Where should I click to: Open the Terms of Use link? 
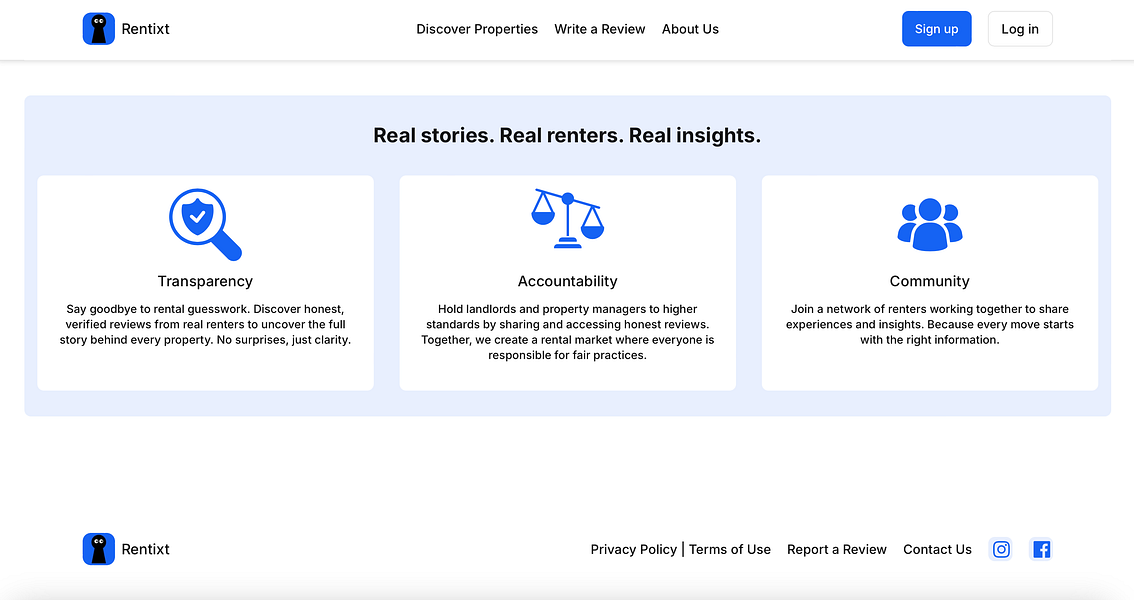tap(730, 549)
